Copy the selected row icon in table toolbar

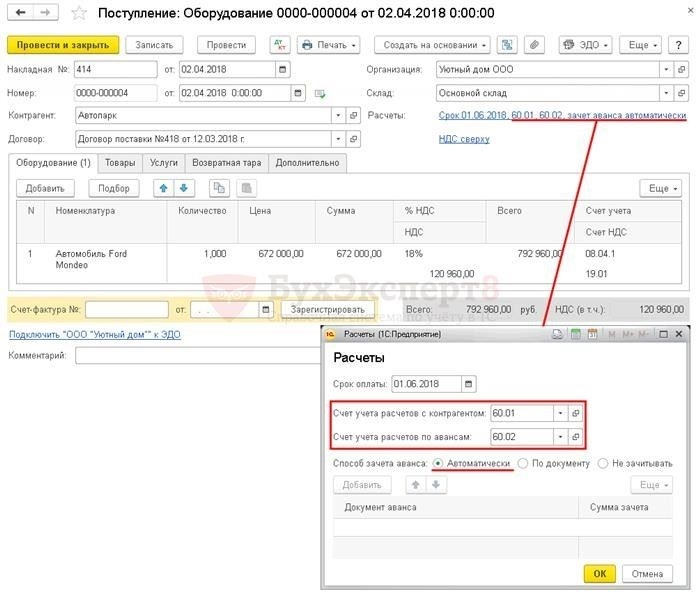click(219, 188)
